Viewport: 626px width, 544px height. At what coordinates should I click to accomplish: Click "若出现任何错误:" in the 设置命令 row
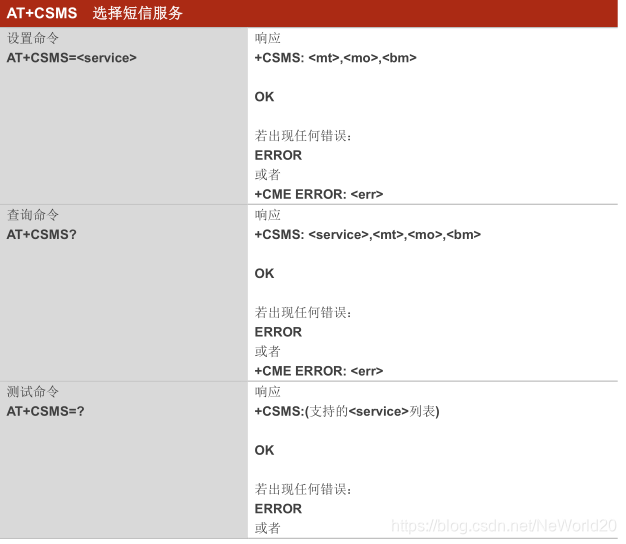point(303,136)
